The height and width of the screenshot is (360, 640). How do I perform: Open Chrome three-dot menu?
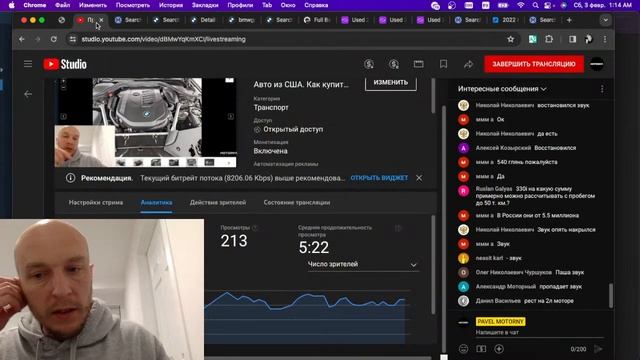point(605,39)
